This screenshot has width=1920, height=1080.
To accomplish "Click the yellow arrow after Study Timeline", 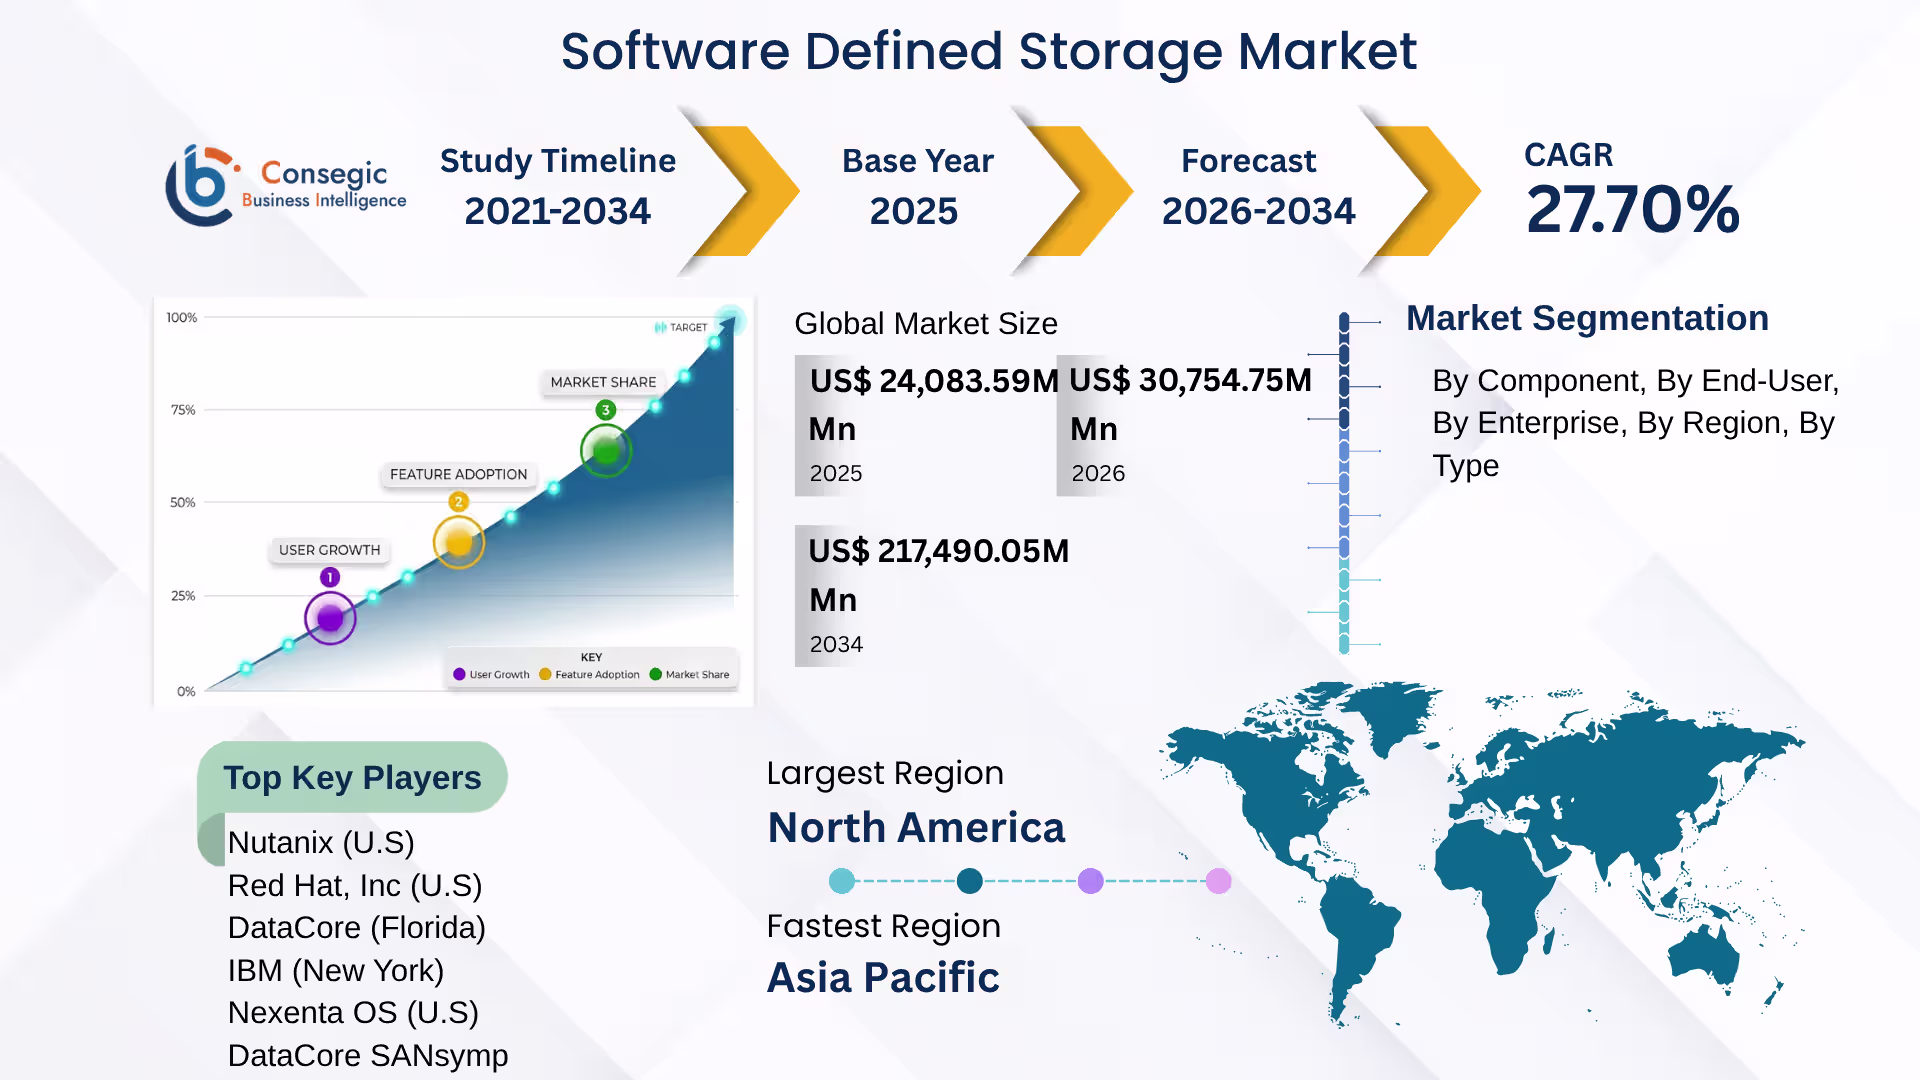I will coord(745,190).
